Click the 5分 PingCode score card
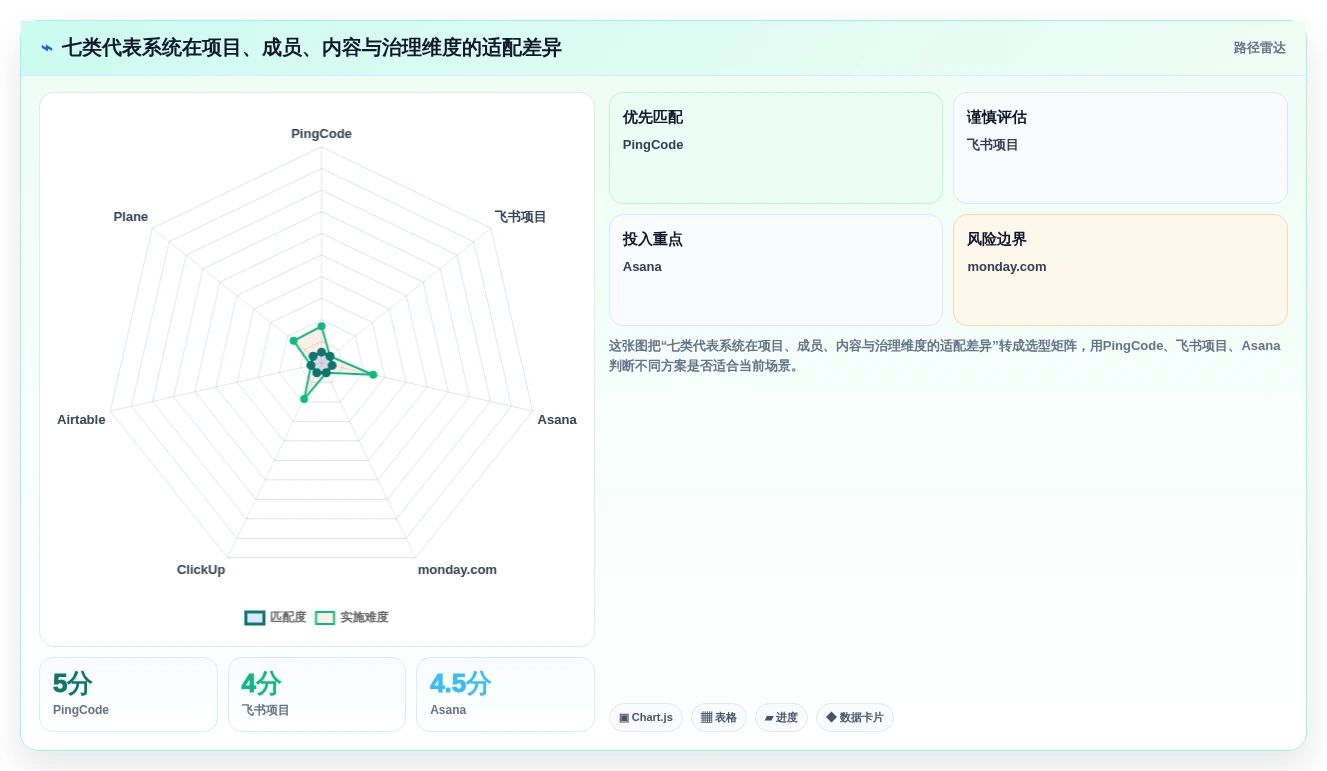The height and width of the screenshot is (771, 1327). point(128,695)
